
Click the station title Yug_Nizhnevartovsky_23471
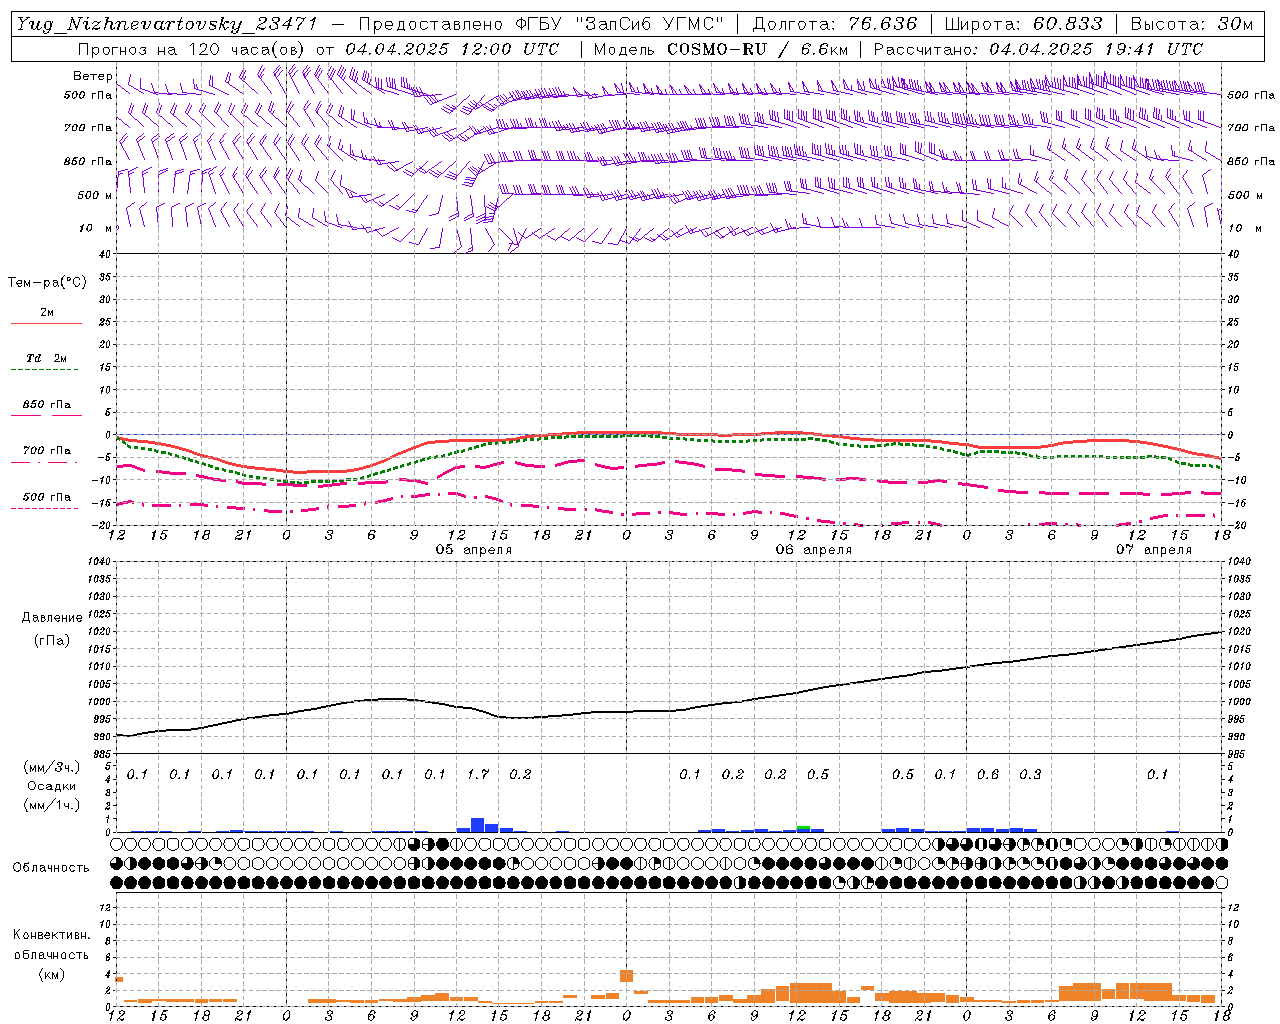click(168, 24)
